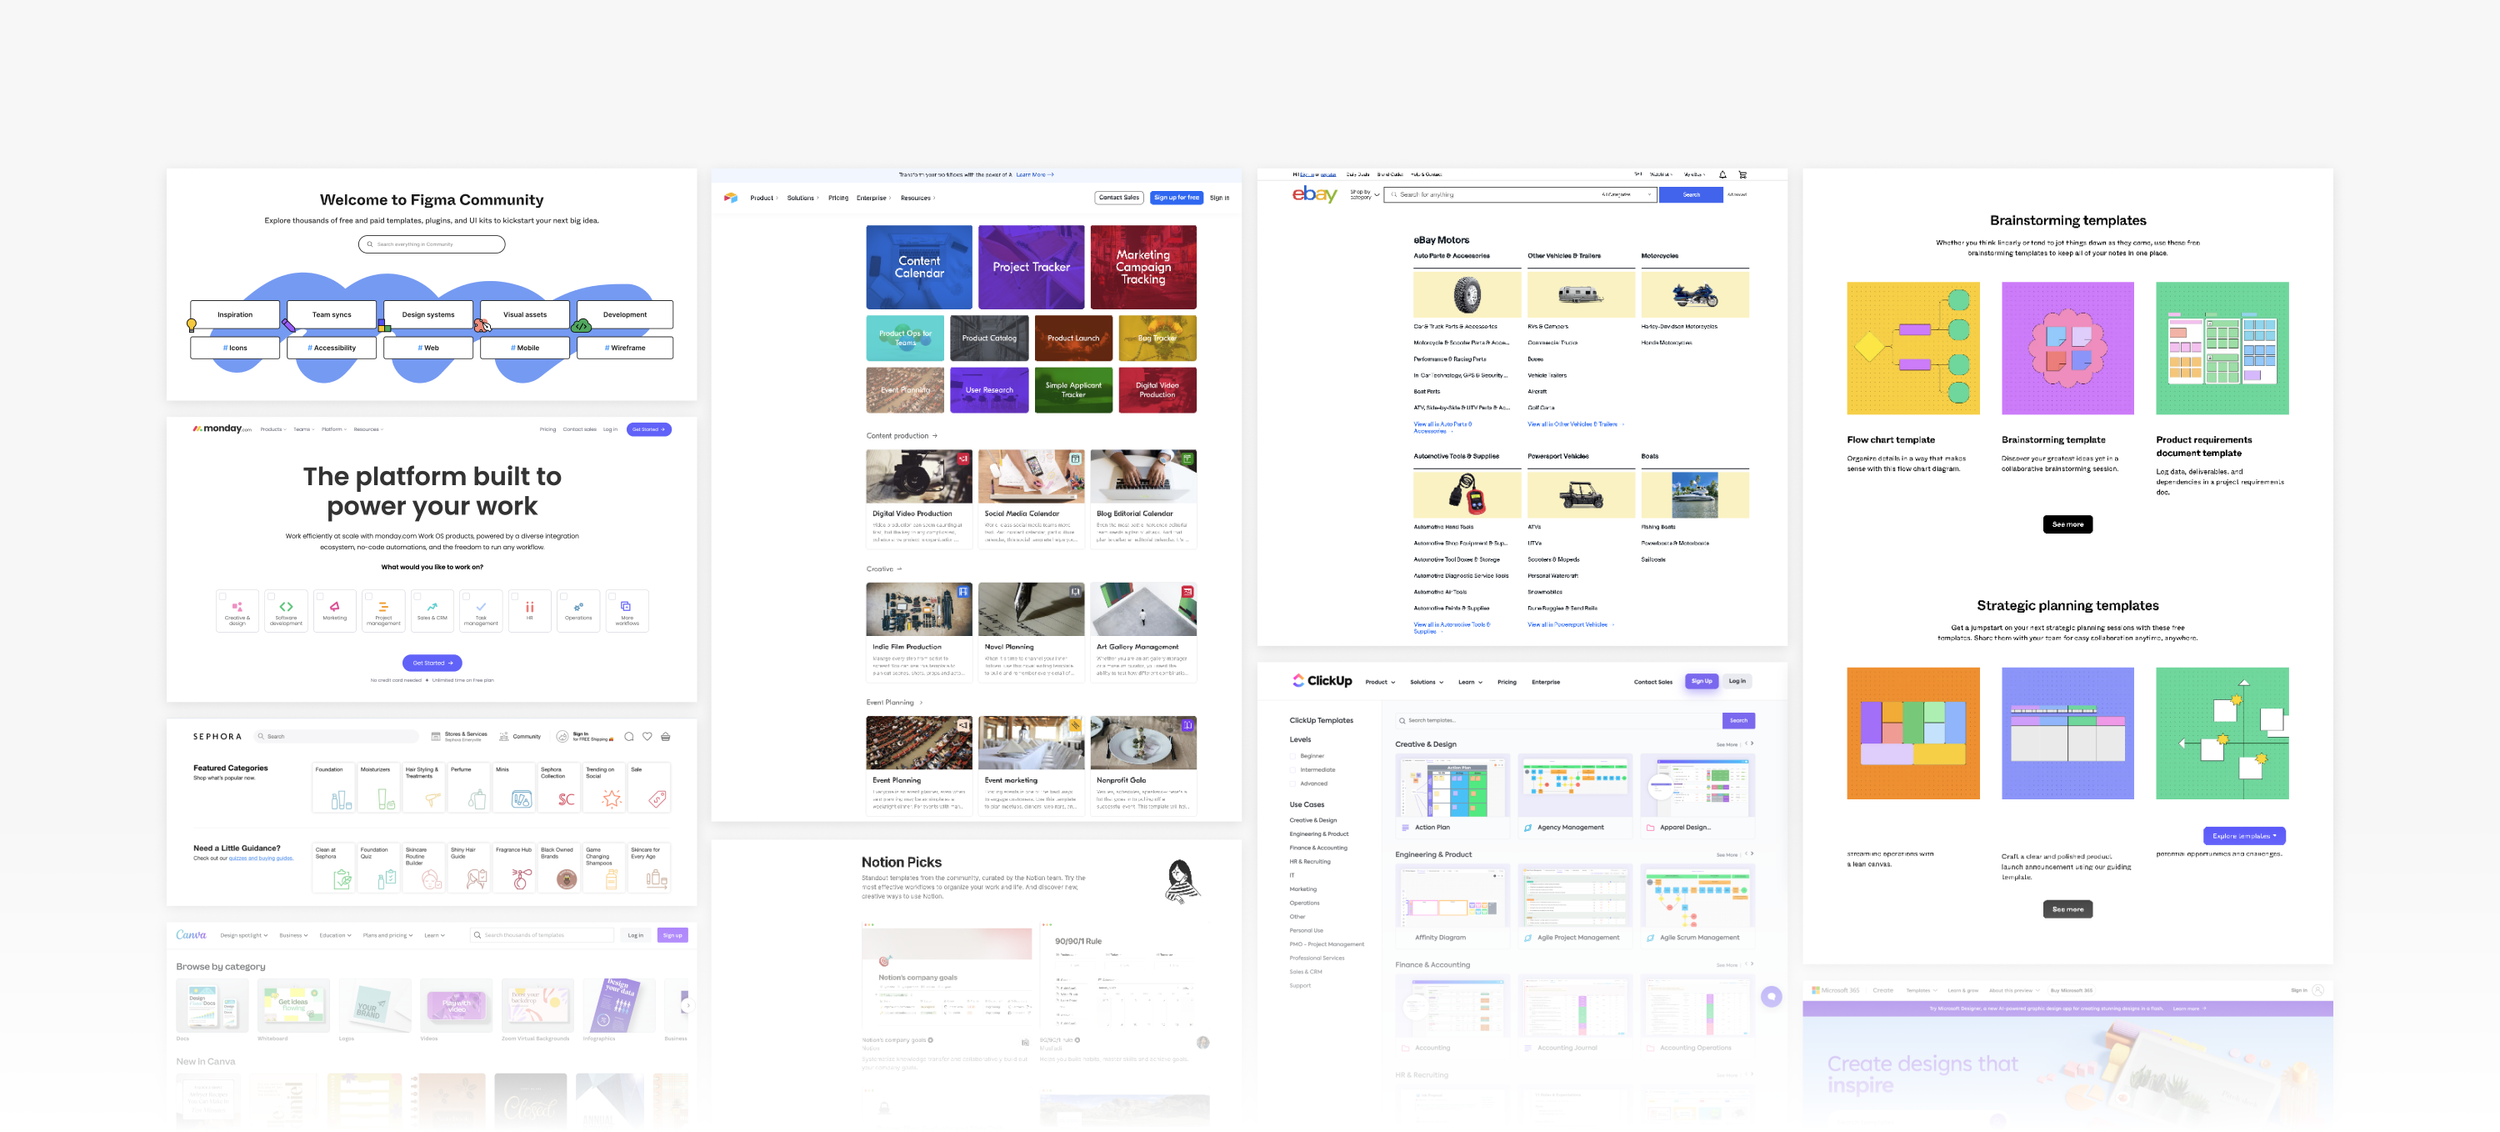Viewport: 2500px width, 1132px height.
Task: Click Enterprise in the Smartsheet top navigation
Action: [x=872, y=197]
